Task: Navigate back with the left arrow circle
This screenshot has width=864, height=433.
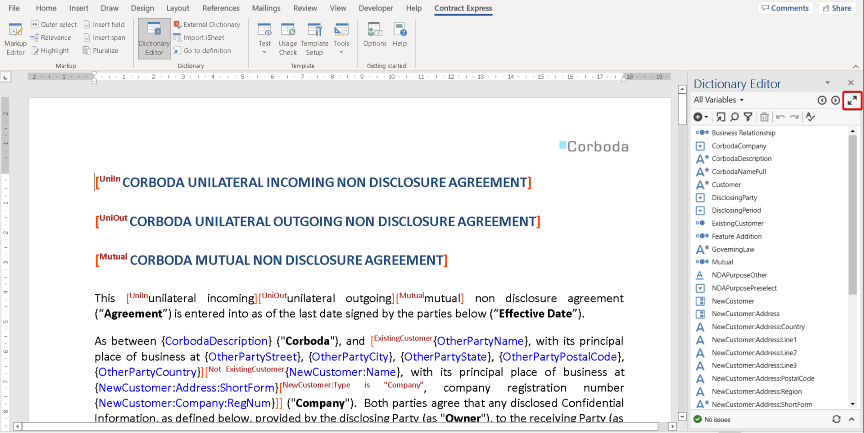Action: 822,100
